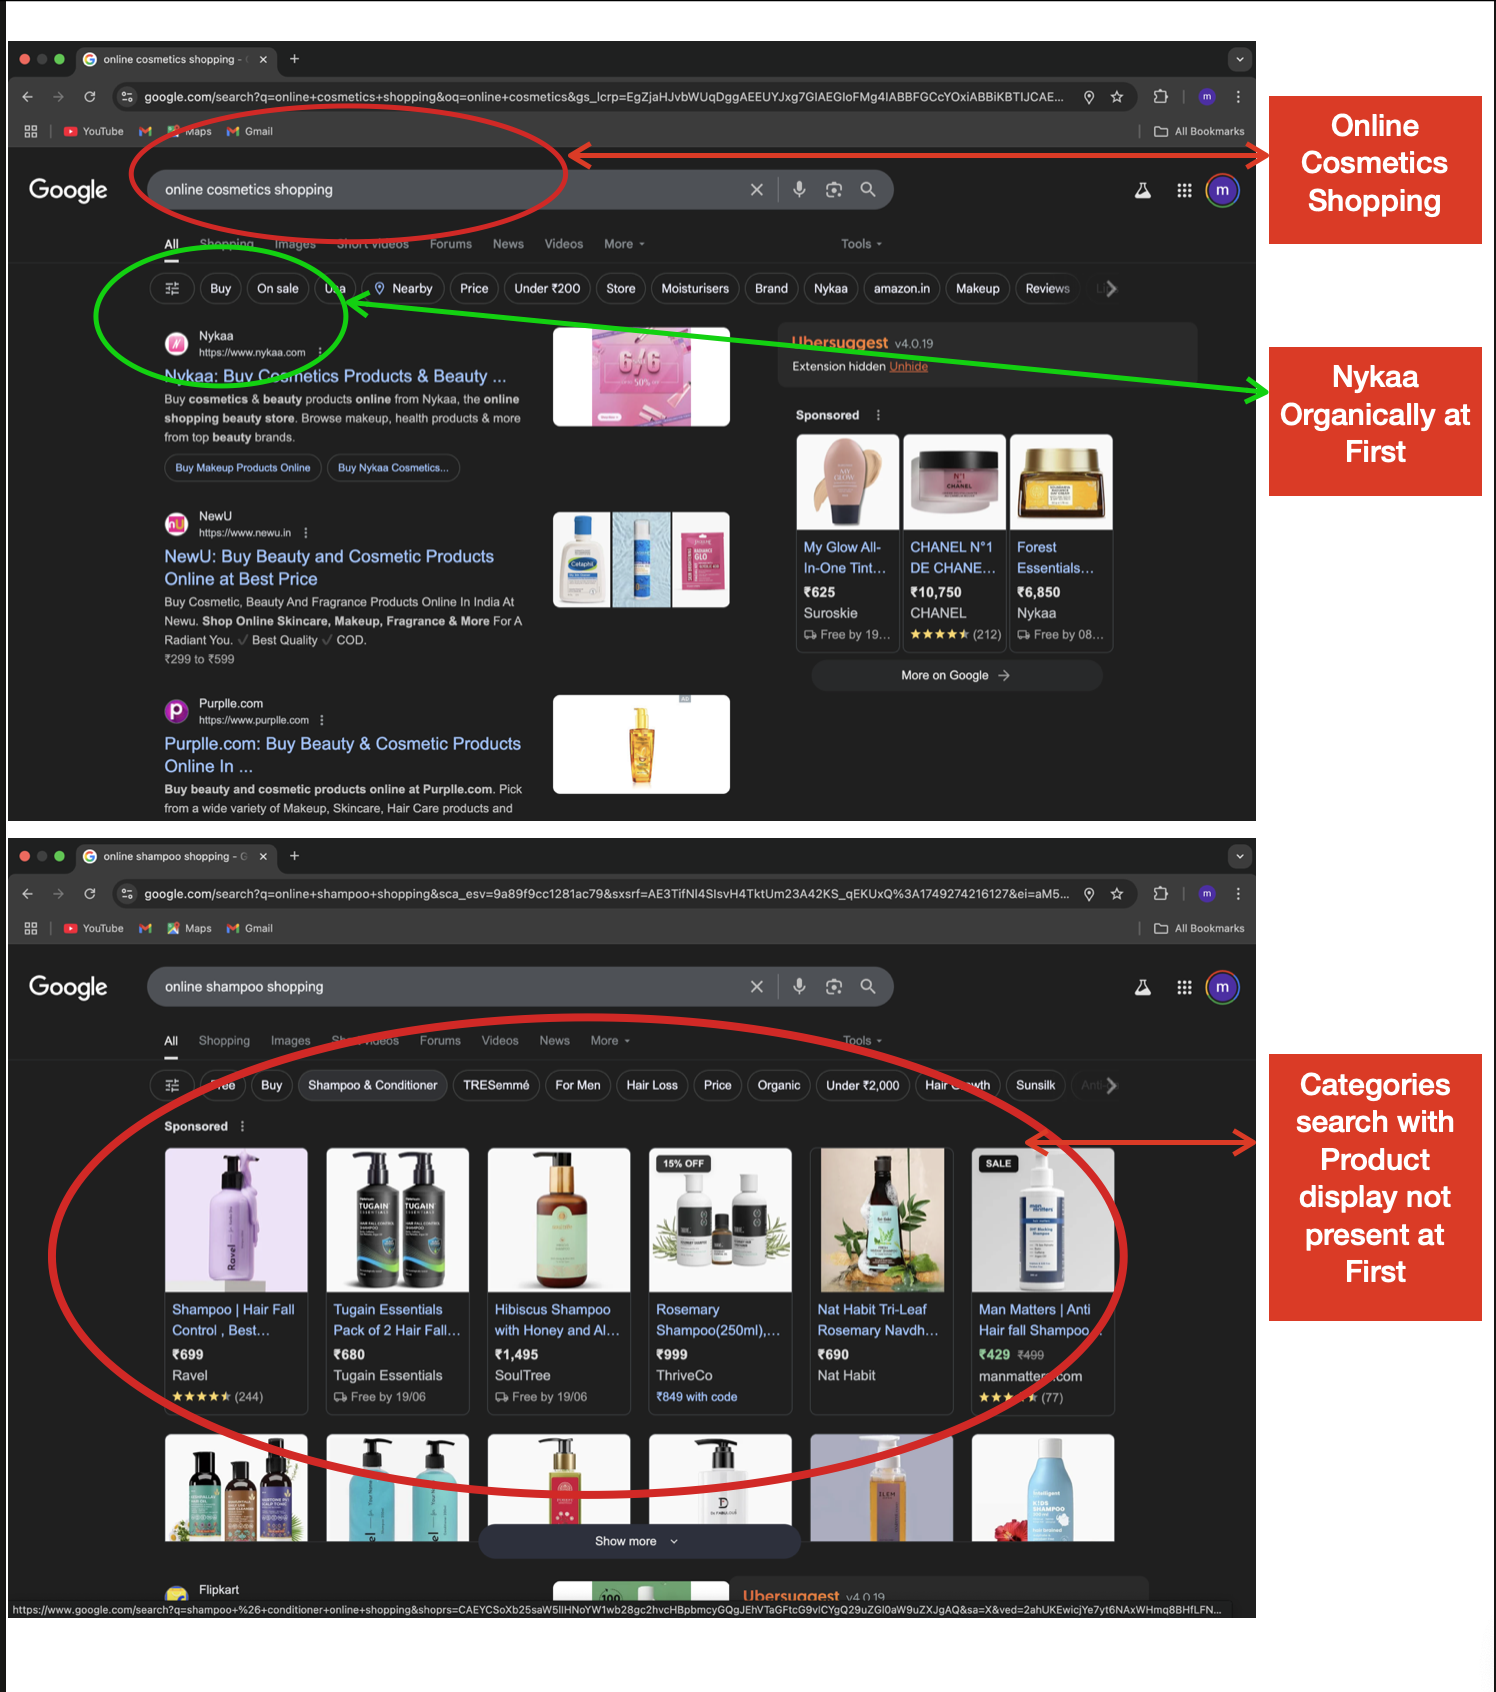This screenshot has height=1692, width=1496.
Task: Toggle the 'amazon.in' filter chip
Action: click(901, 288)
